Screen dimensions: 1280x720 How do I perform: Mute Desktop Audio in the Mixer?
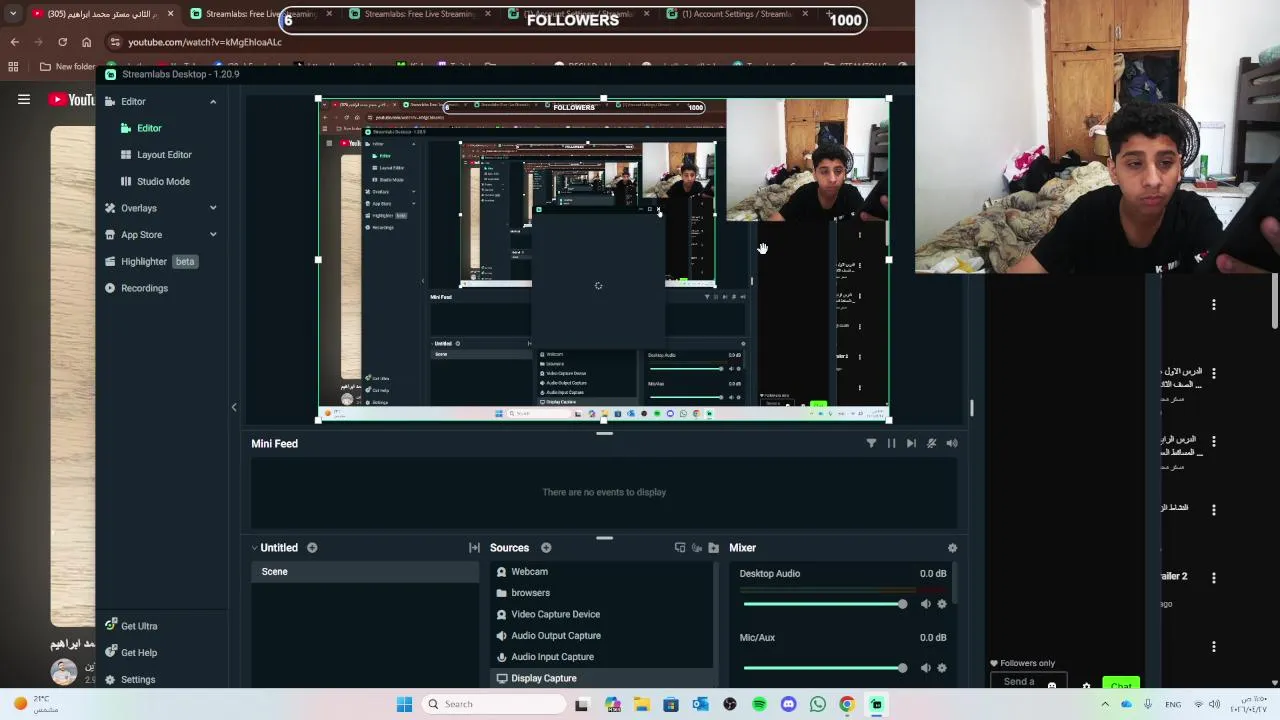pyautogui.click(x=925, y=604)
